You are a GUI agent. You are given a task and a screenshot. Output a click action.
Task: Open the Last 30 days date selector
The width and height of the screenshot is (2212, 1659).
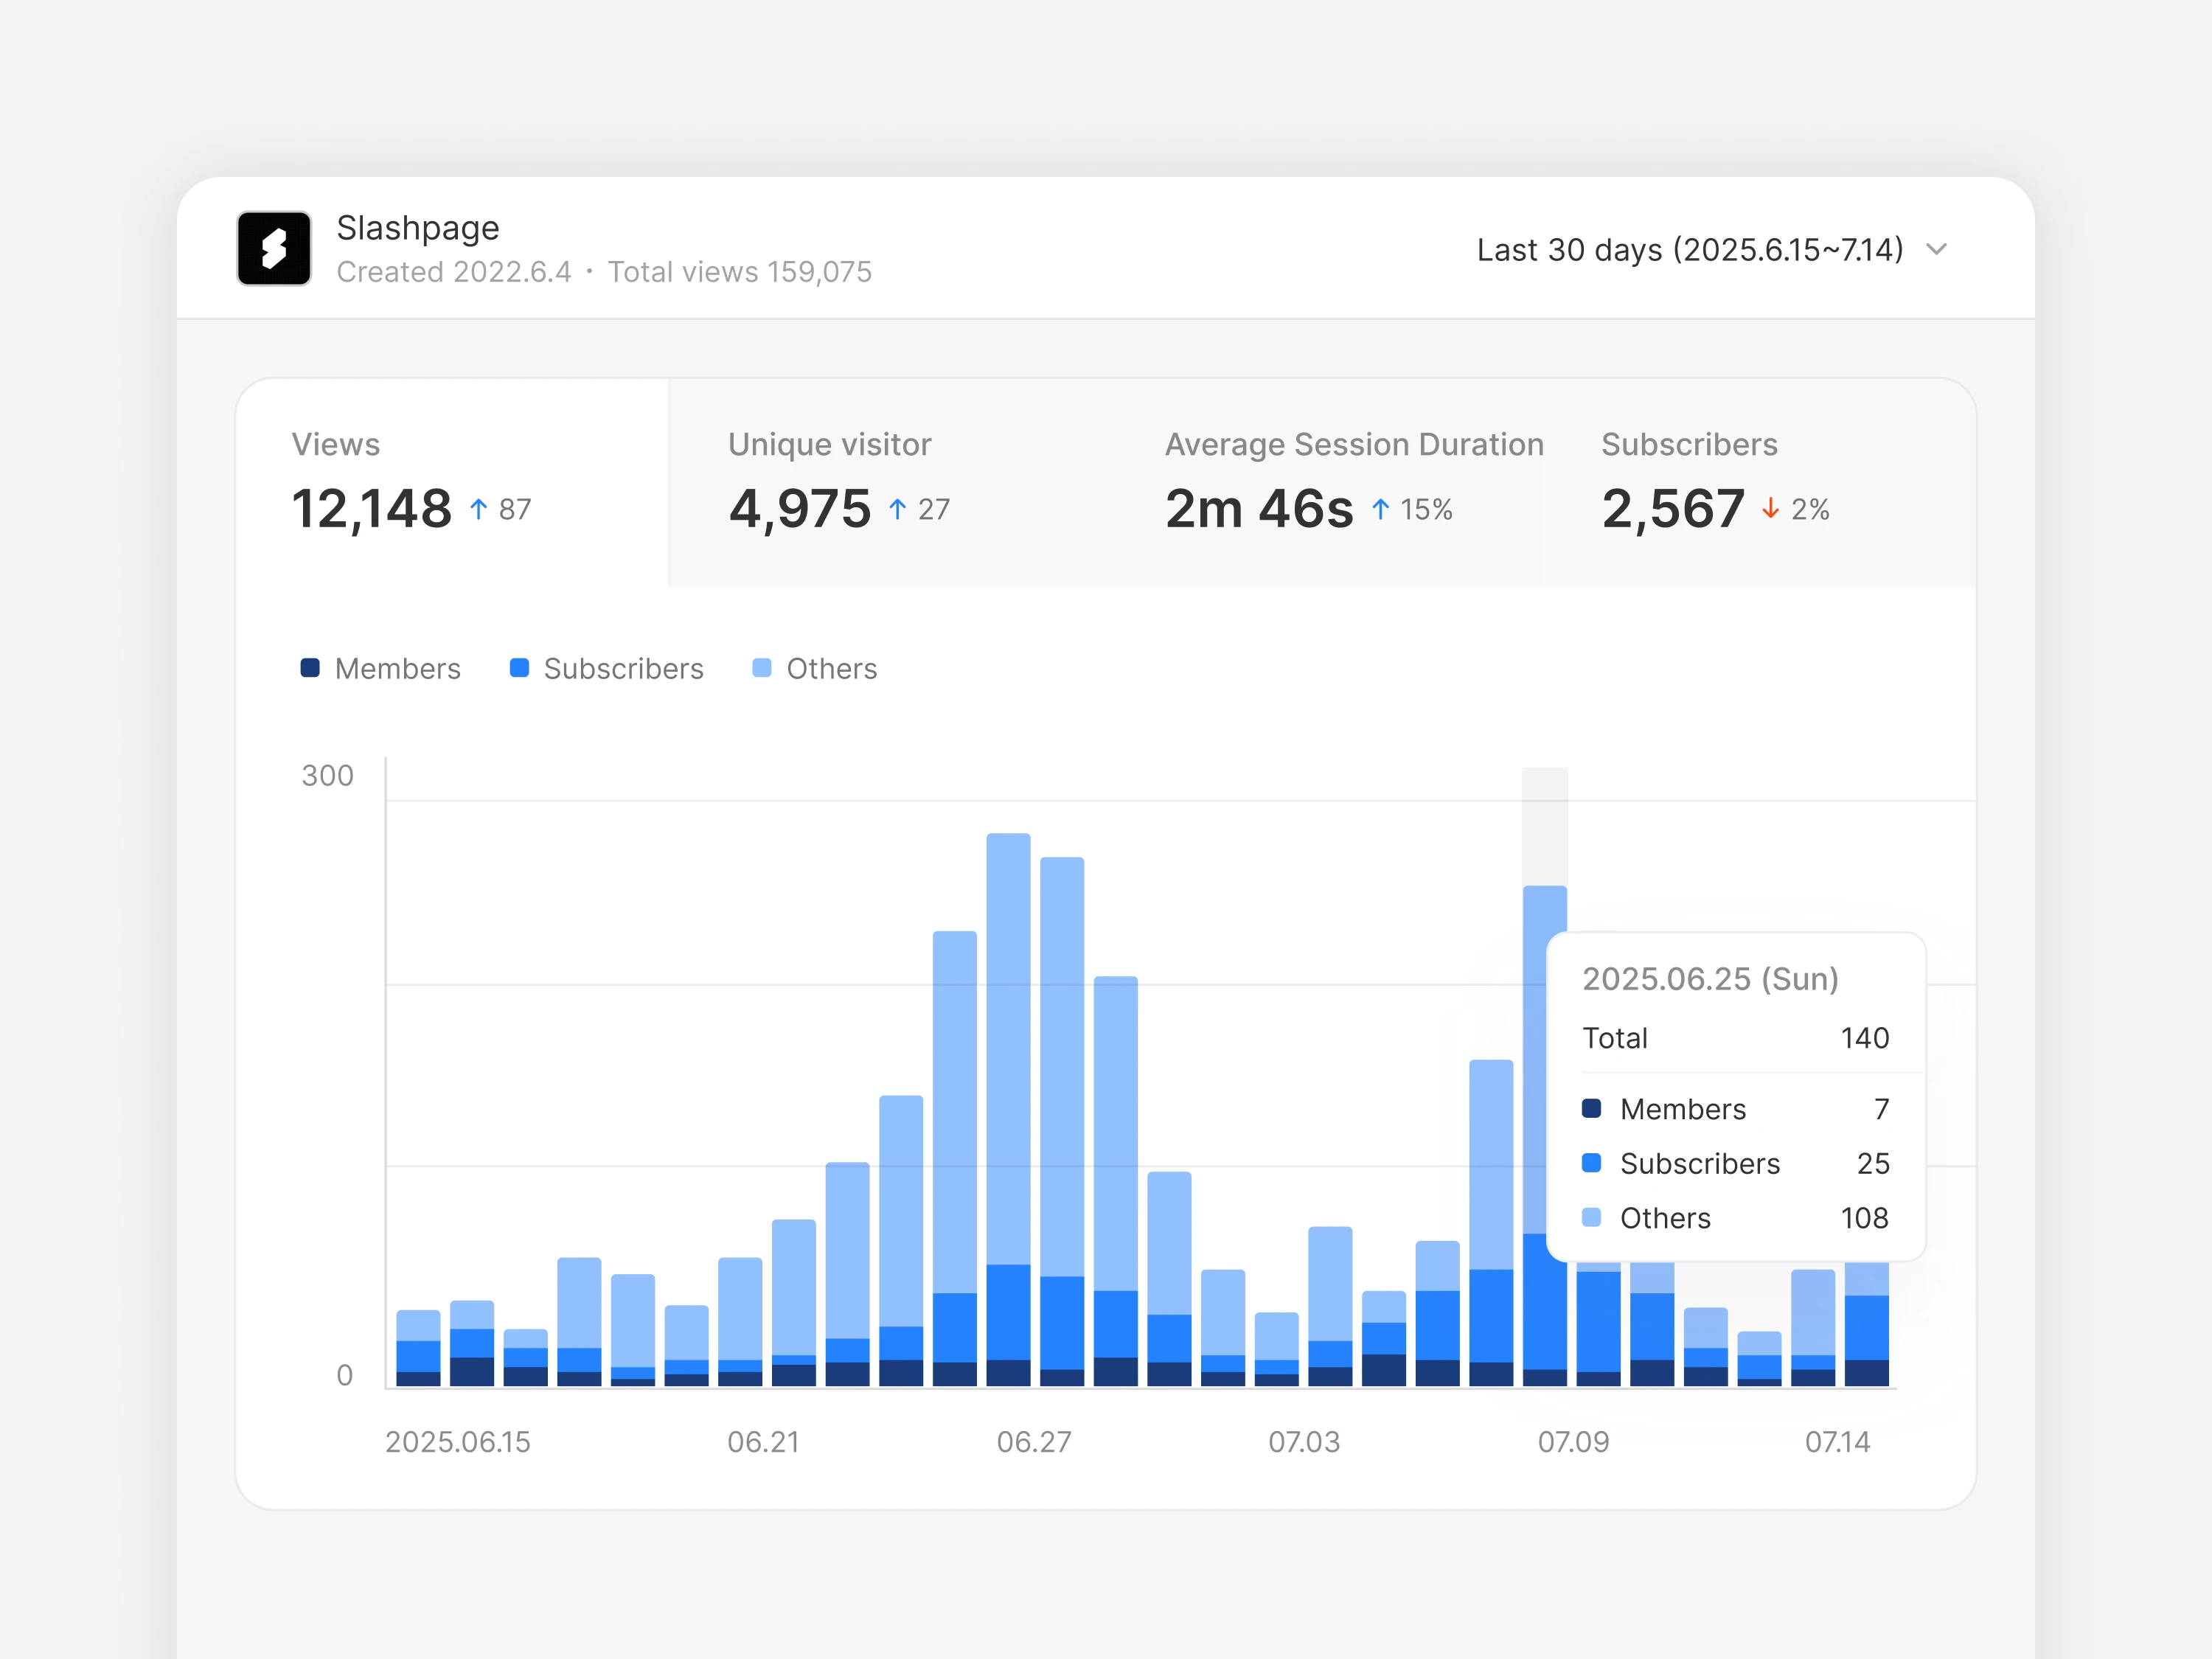click(x=1690, y=249)
